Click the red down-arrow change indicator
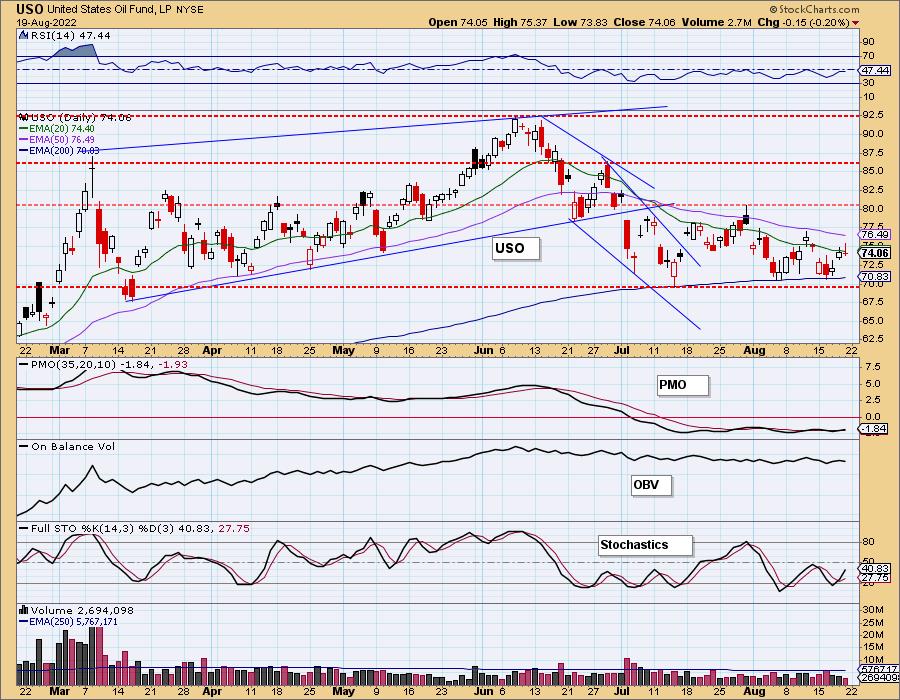Image resolution: width=900 pixels, height=700 pixels. coord(856,23)
